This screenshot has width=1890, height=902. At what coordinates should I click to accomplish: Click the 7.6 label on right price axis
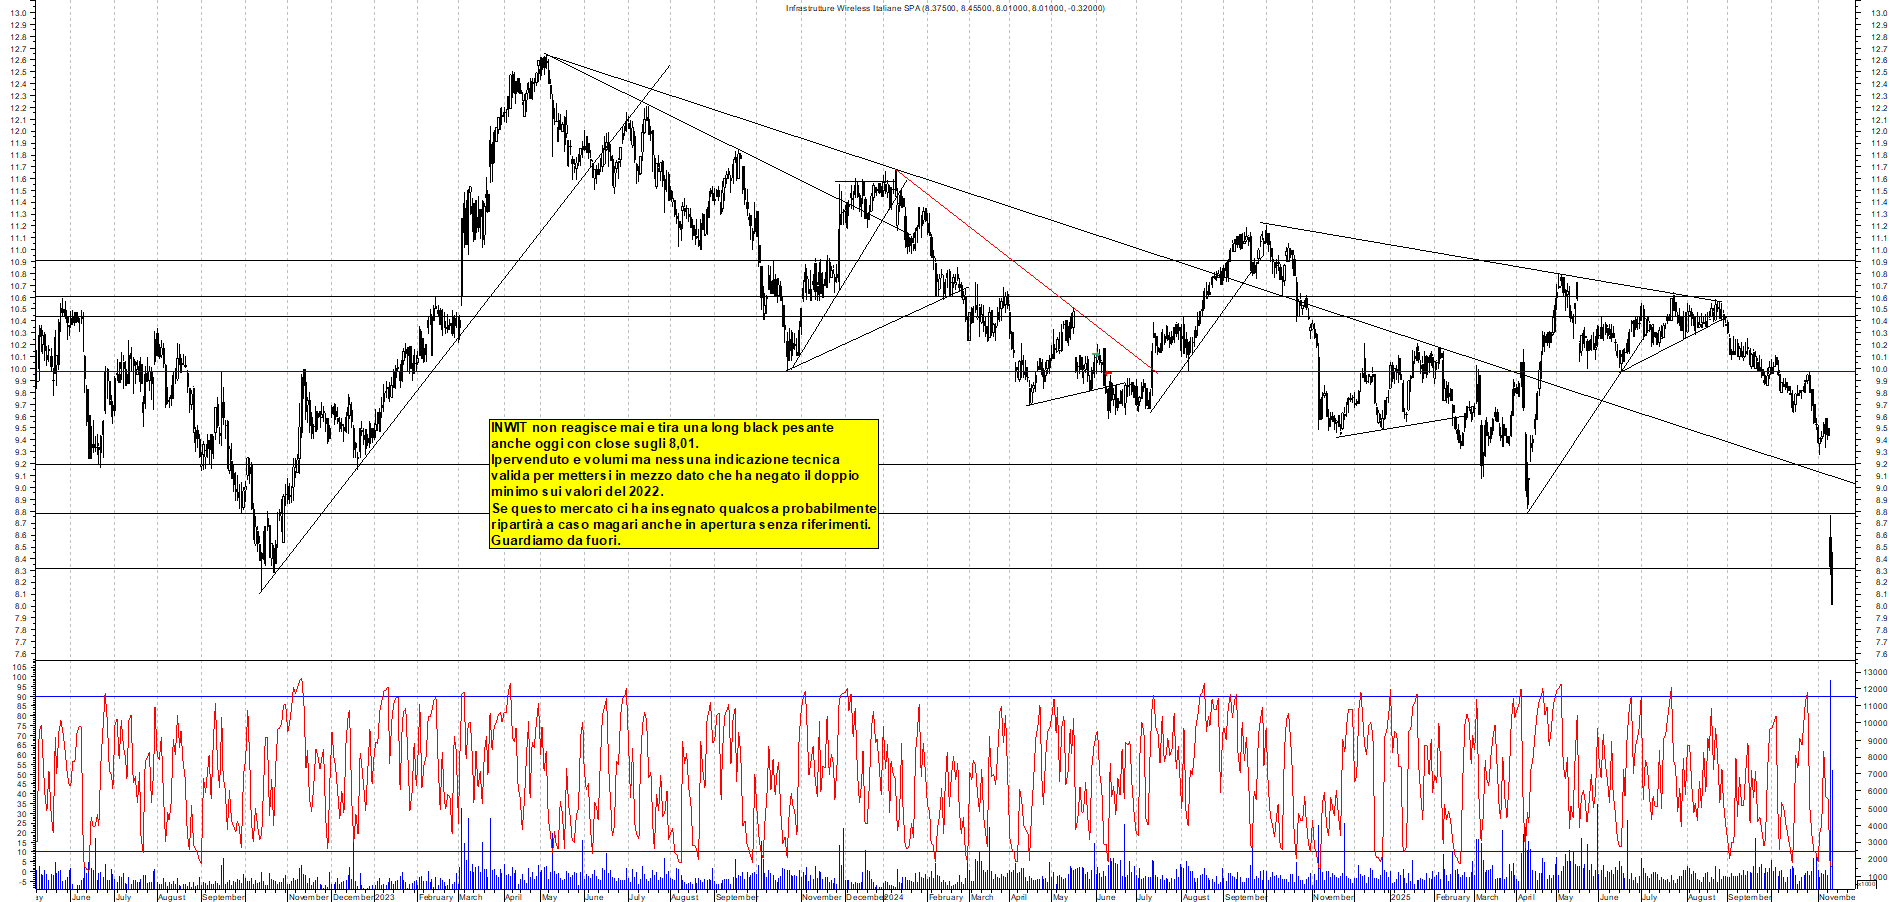click(1877, 654)
